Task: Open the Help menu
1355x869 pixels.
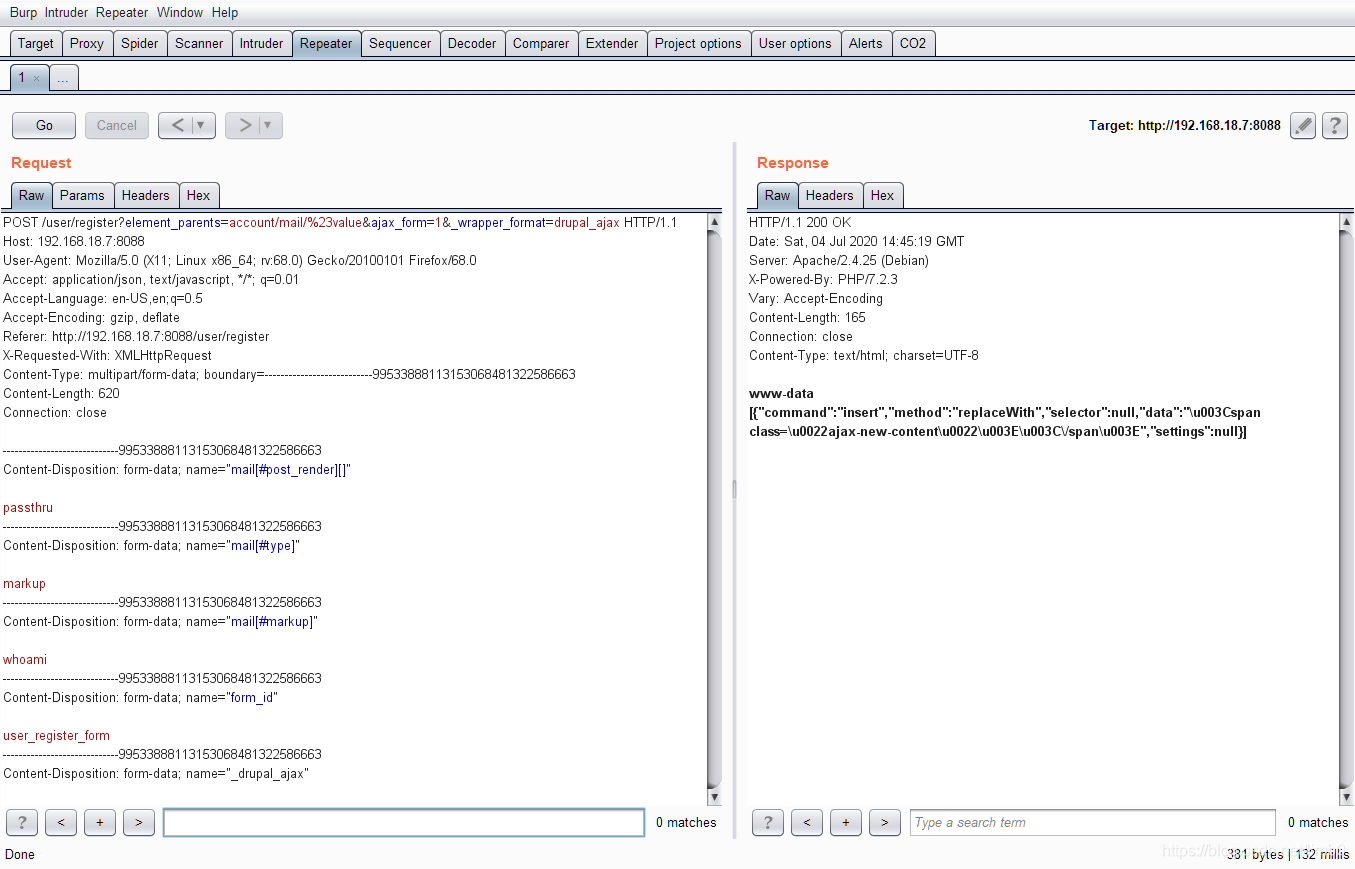Action: point(225,12)
